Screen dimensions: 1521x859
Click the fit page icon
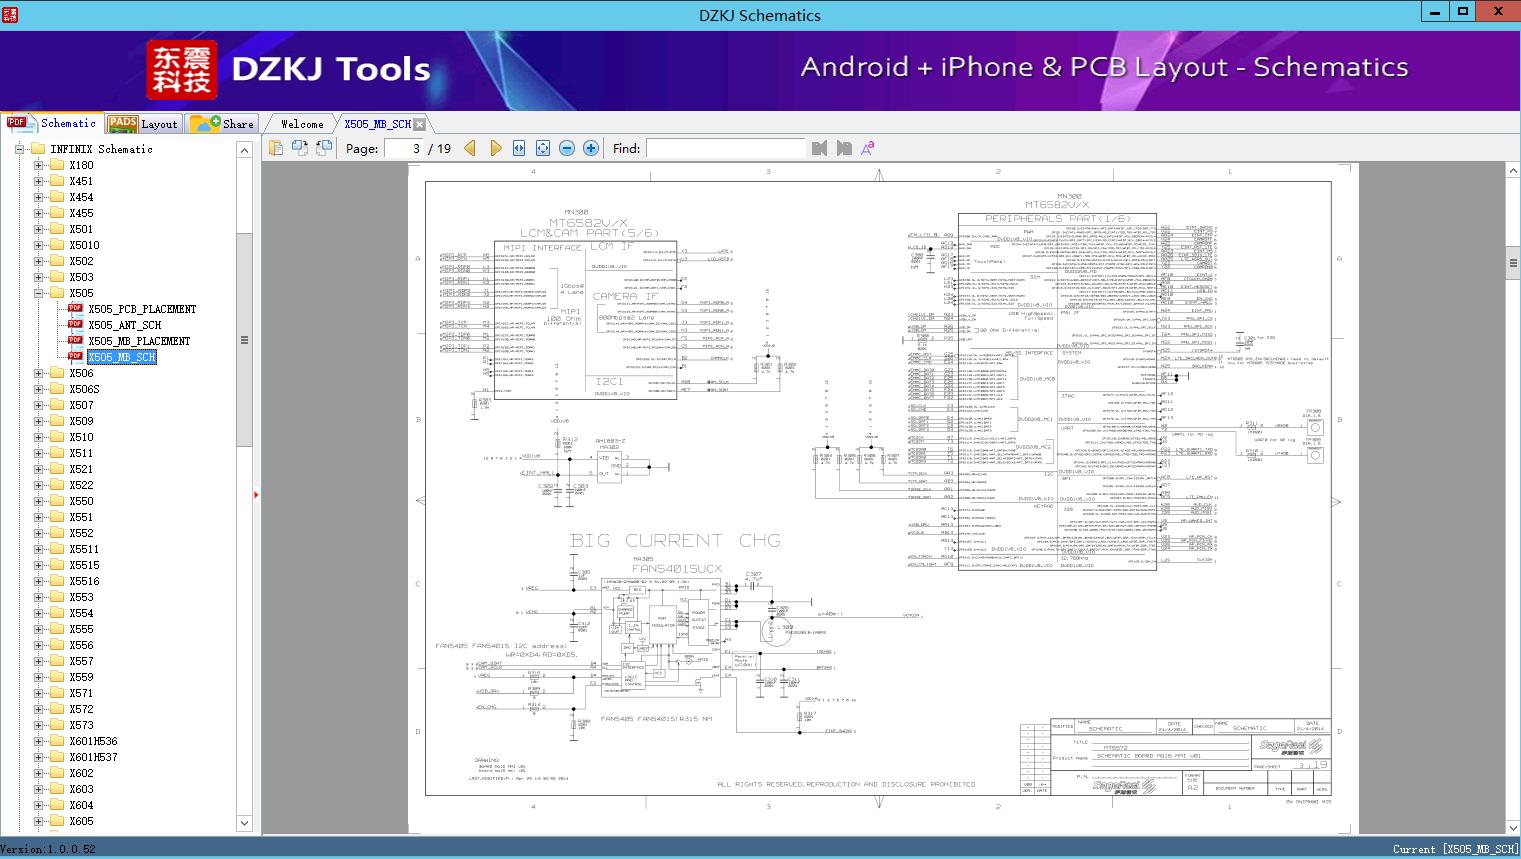pyautogui.click(x=543, y=148)
